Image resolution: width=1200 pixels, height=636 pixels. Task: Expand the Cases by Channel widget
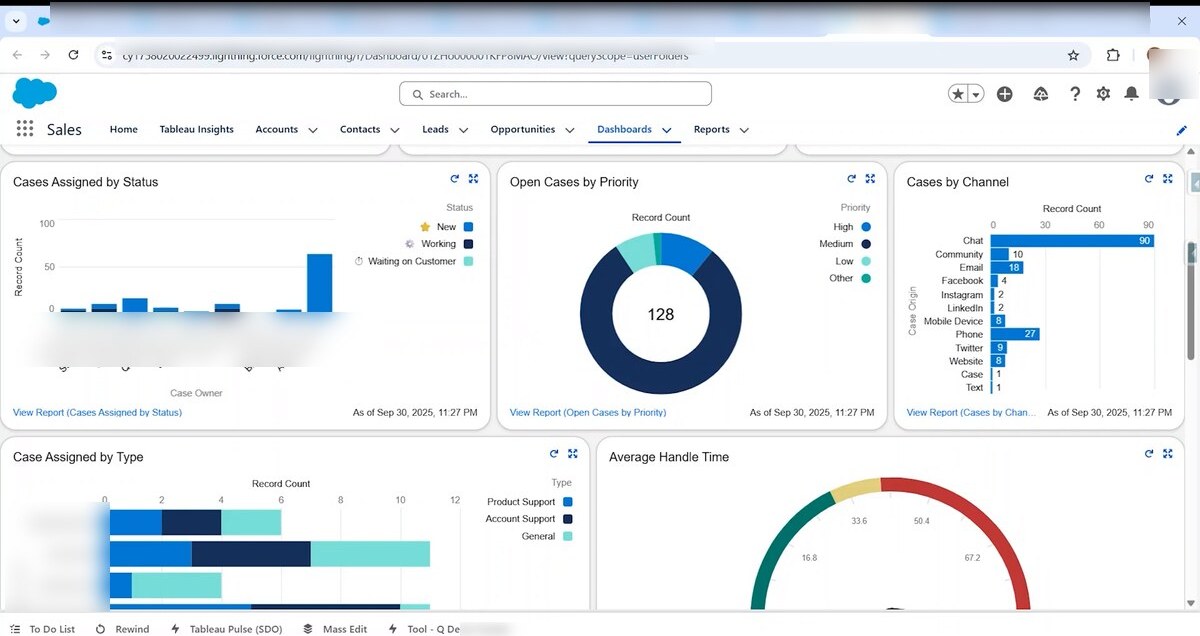(x=1167, y=179)
